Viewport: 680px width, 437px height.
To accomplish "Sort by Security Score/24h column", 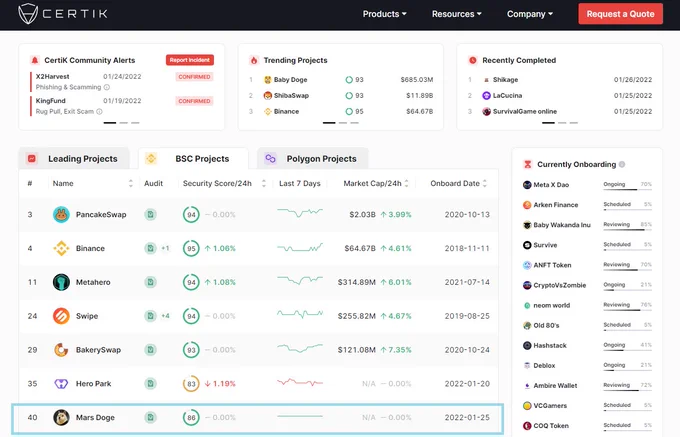I will coord(264,183).
